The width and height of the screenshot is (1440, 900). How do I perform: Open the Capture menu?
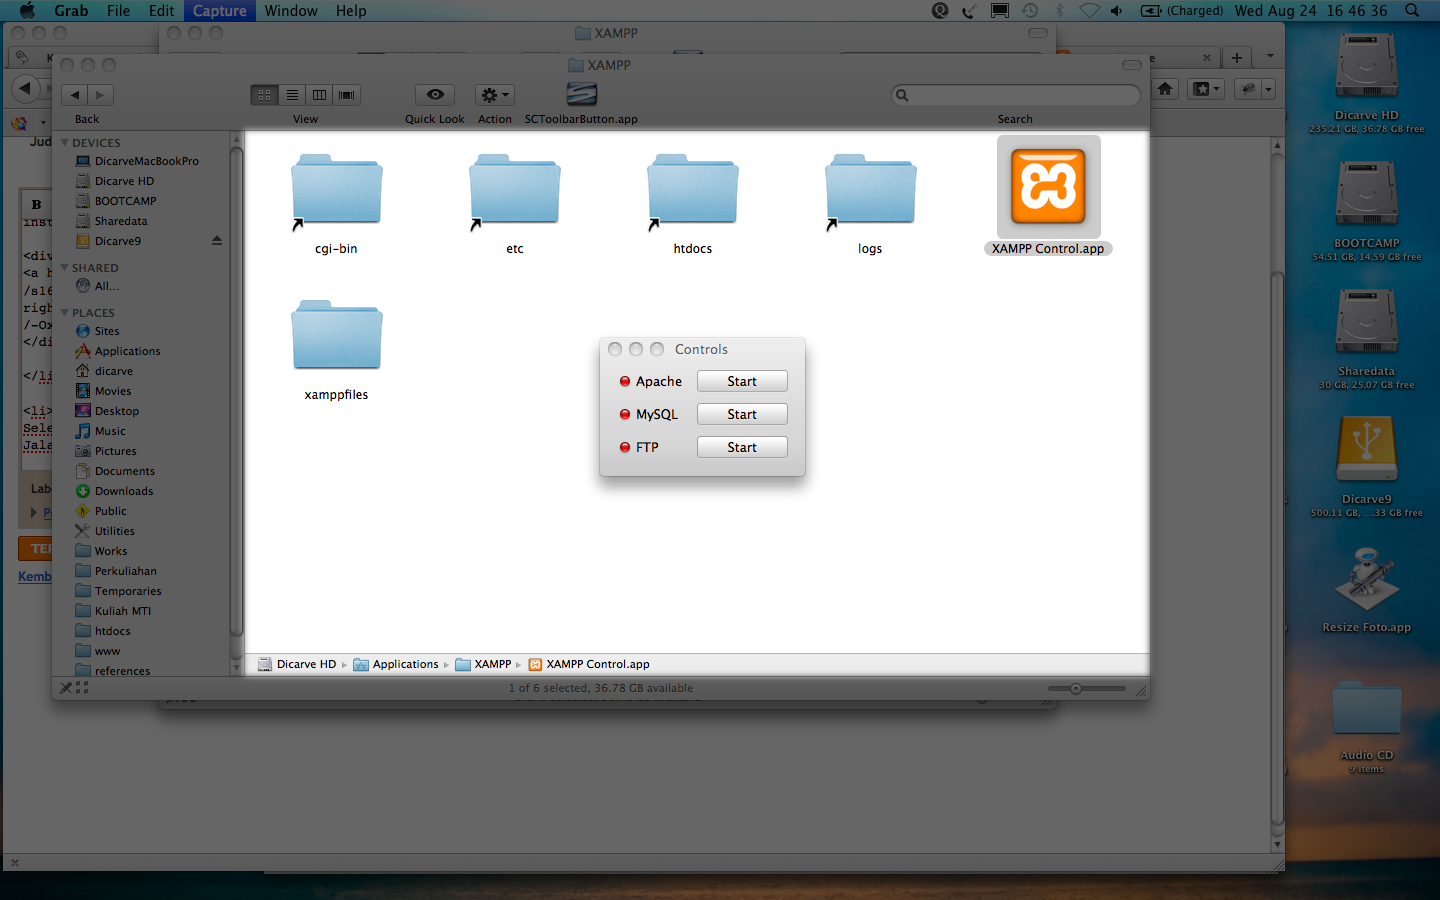pos(219,10)
